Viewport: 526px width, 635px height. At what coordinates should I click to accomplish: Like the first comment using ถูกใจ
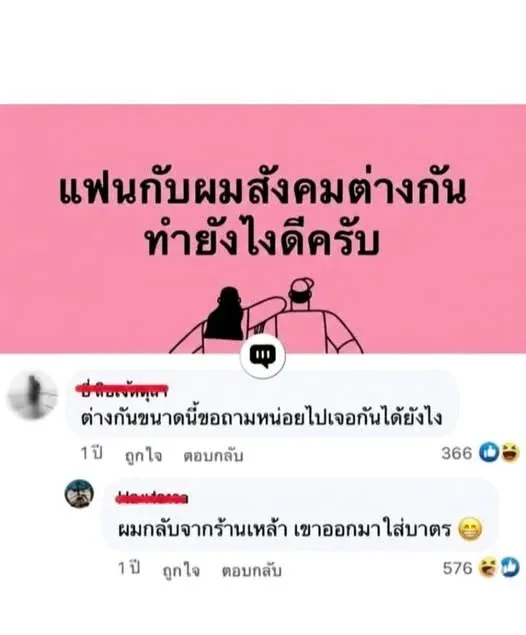(x=144, y=456)
